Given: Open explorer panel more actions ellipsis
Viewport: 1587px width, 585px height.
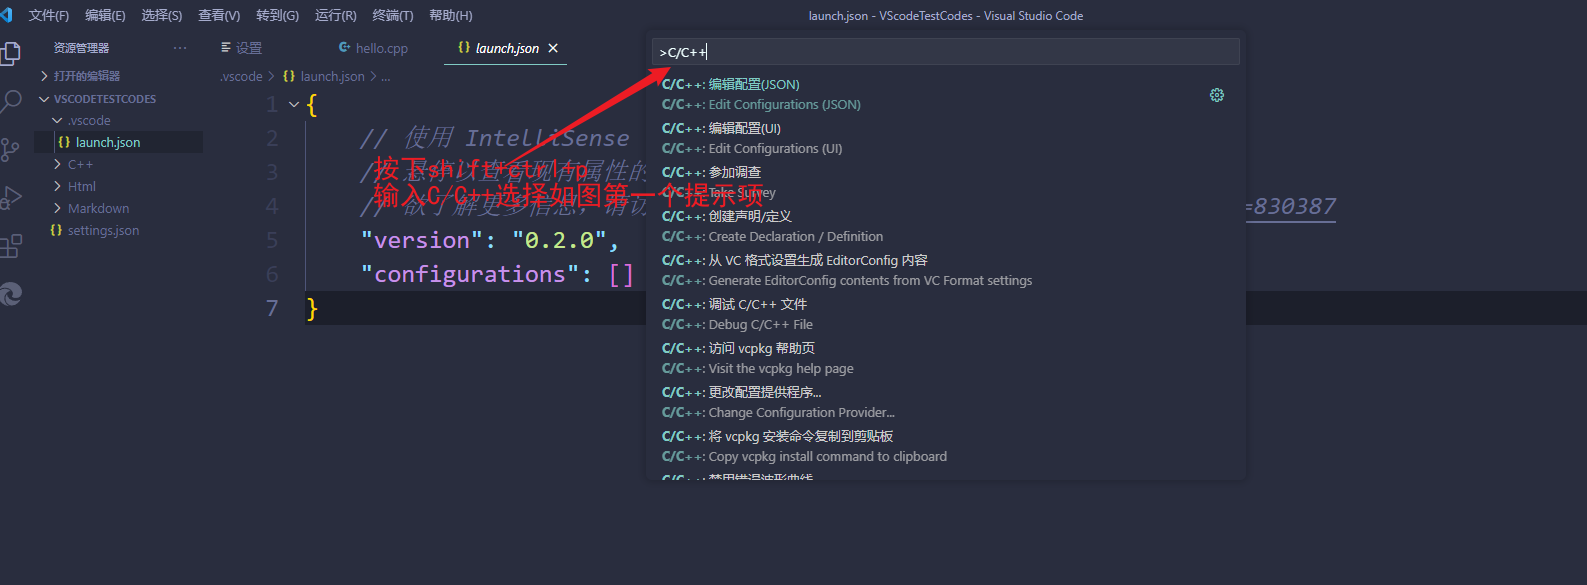Looking at the screenshot, I should [x=180, y=48].
